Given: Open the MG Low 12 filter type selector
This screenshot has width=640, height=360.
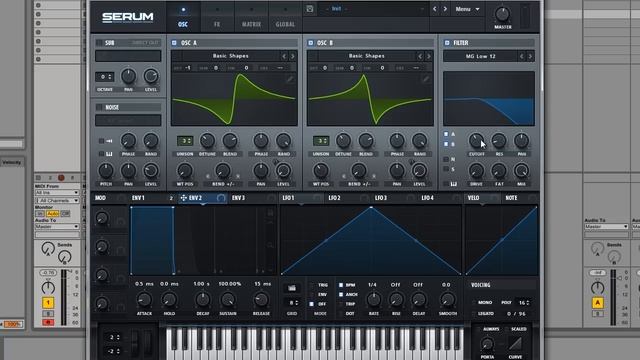Looking at the screenshot, I should point(480,56).
